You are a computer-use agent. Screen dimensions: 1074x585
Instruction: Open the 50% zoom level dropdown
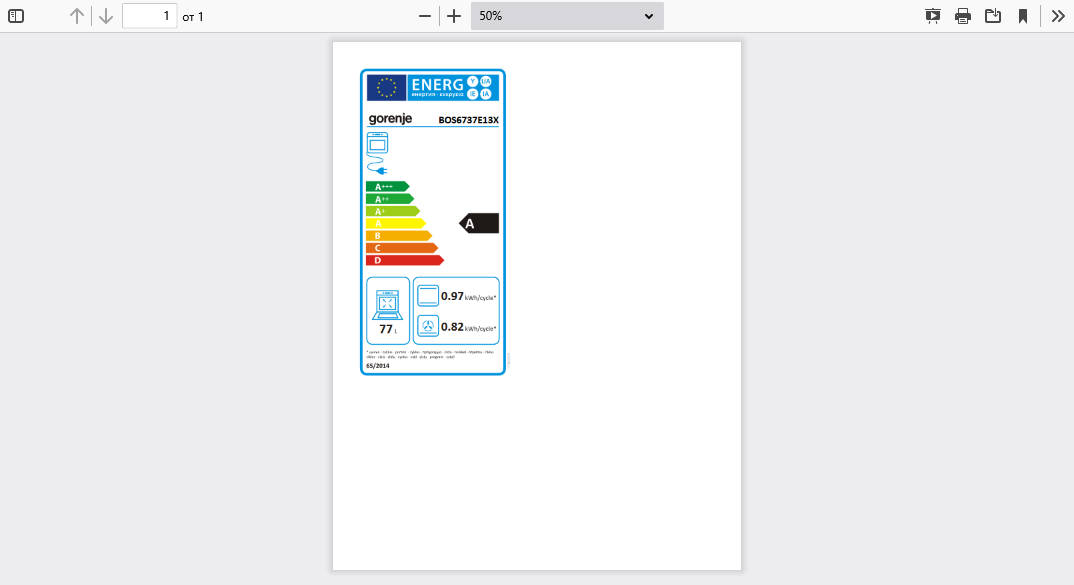pyautogui.click(x=567, y=16)
